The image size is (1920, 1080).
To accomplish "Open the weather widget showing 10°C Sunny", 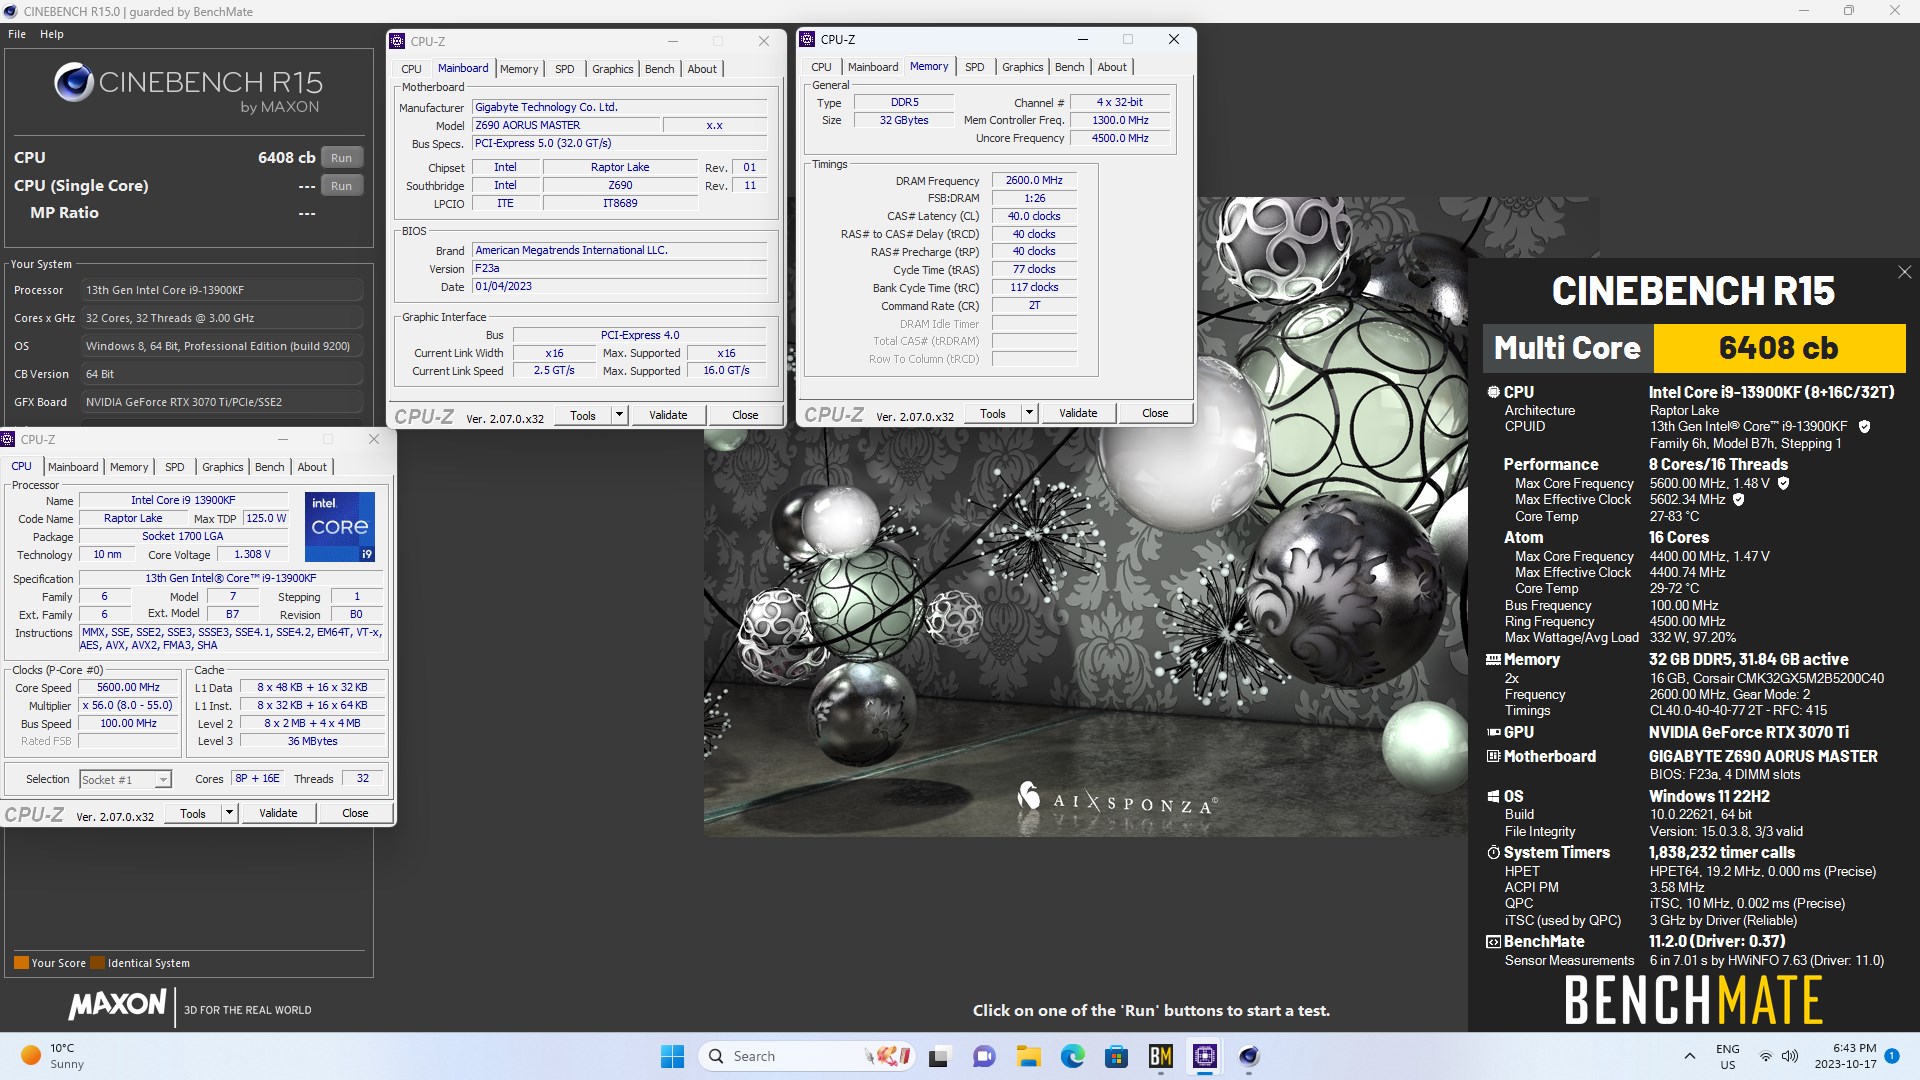I will click(54, 1056).
